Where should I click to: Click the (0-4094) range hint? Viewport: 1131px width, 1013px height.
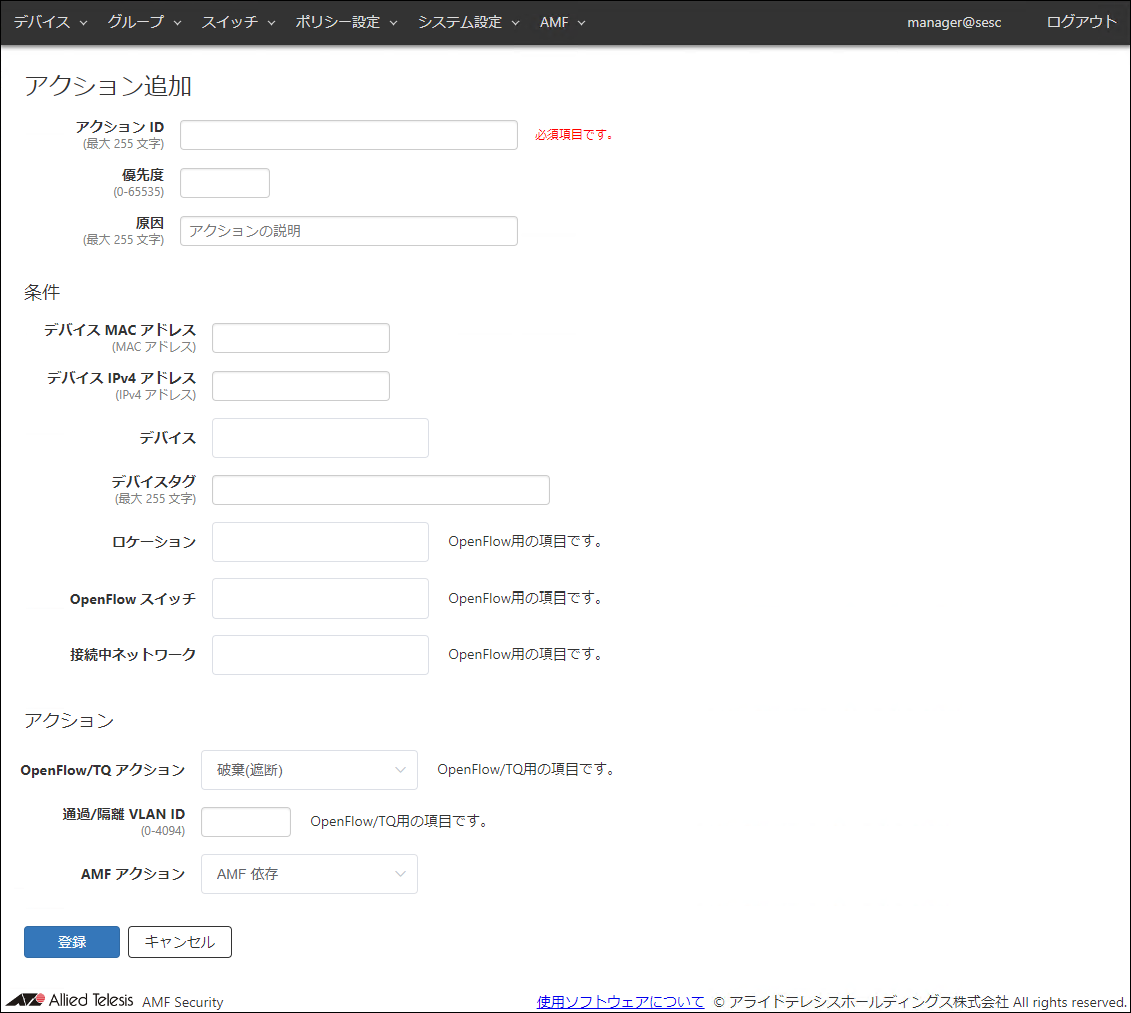tap(163, 831)
